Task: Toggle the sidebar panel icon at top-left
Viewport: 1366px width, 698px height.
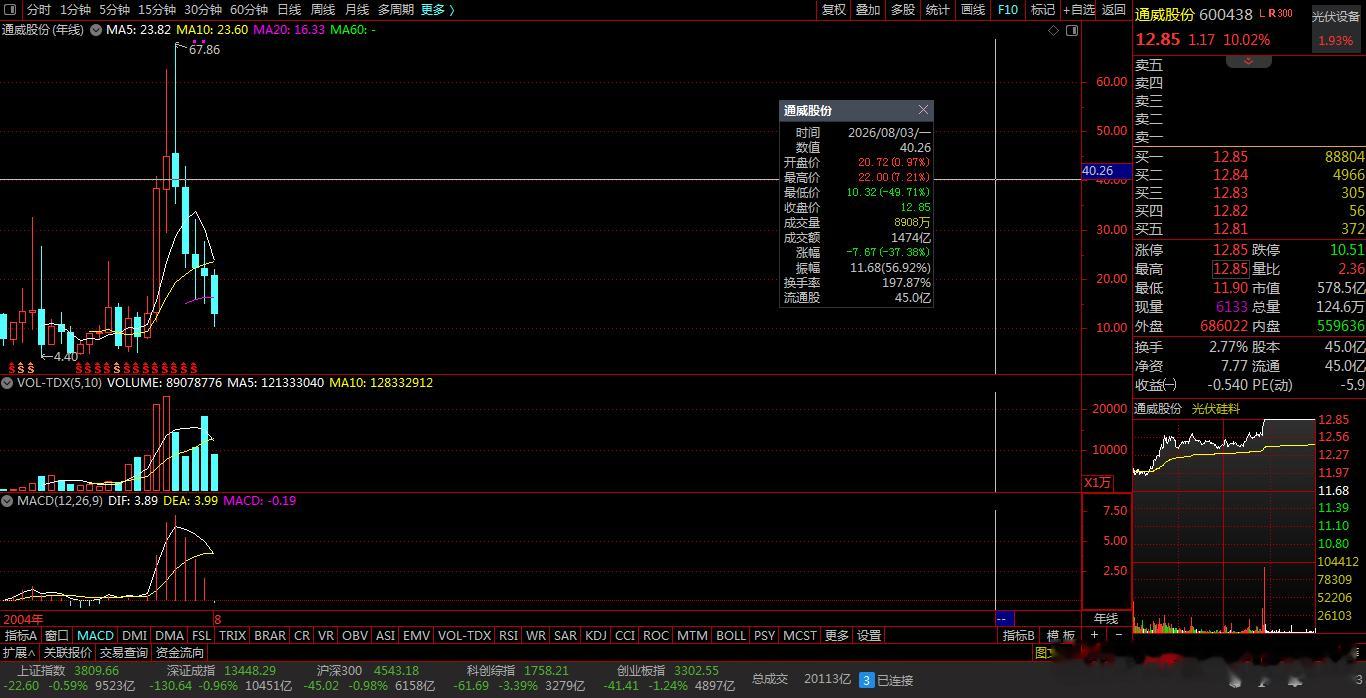Action: [12, 9]
